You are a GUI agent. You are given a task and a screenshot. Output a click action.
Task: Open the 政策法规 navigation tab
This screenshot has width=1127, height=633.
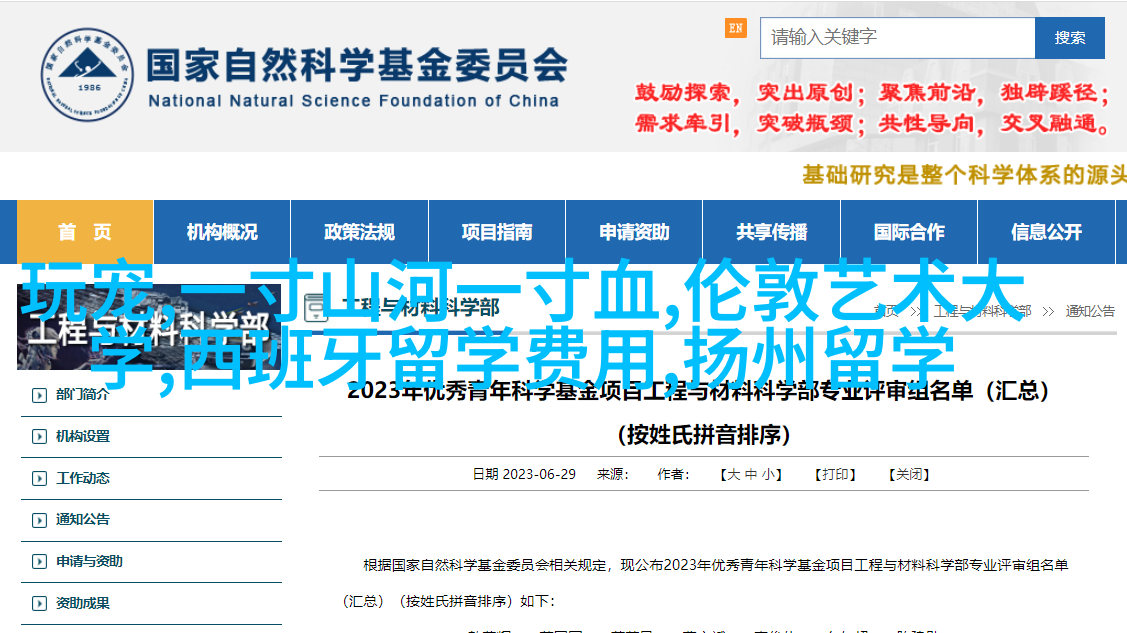tap(359, 232)
